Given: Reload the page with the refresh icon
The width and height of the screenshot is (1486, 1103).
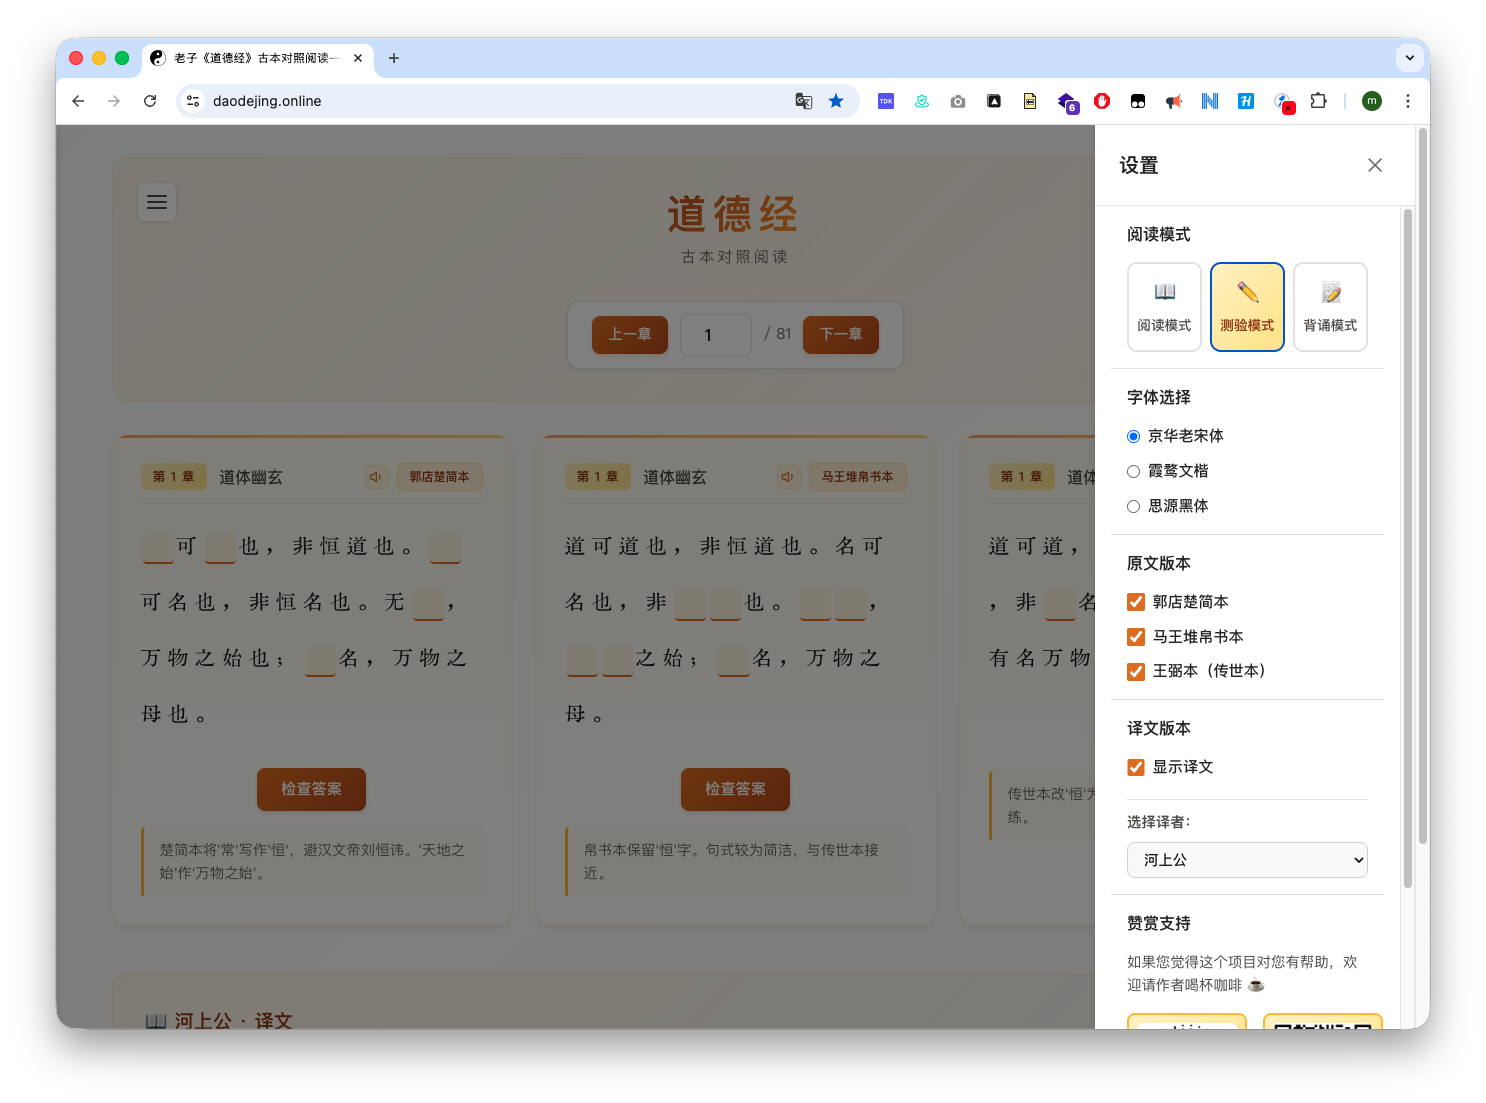Looking at the screenshot, I should [x=150, y=101].
